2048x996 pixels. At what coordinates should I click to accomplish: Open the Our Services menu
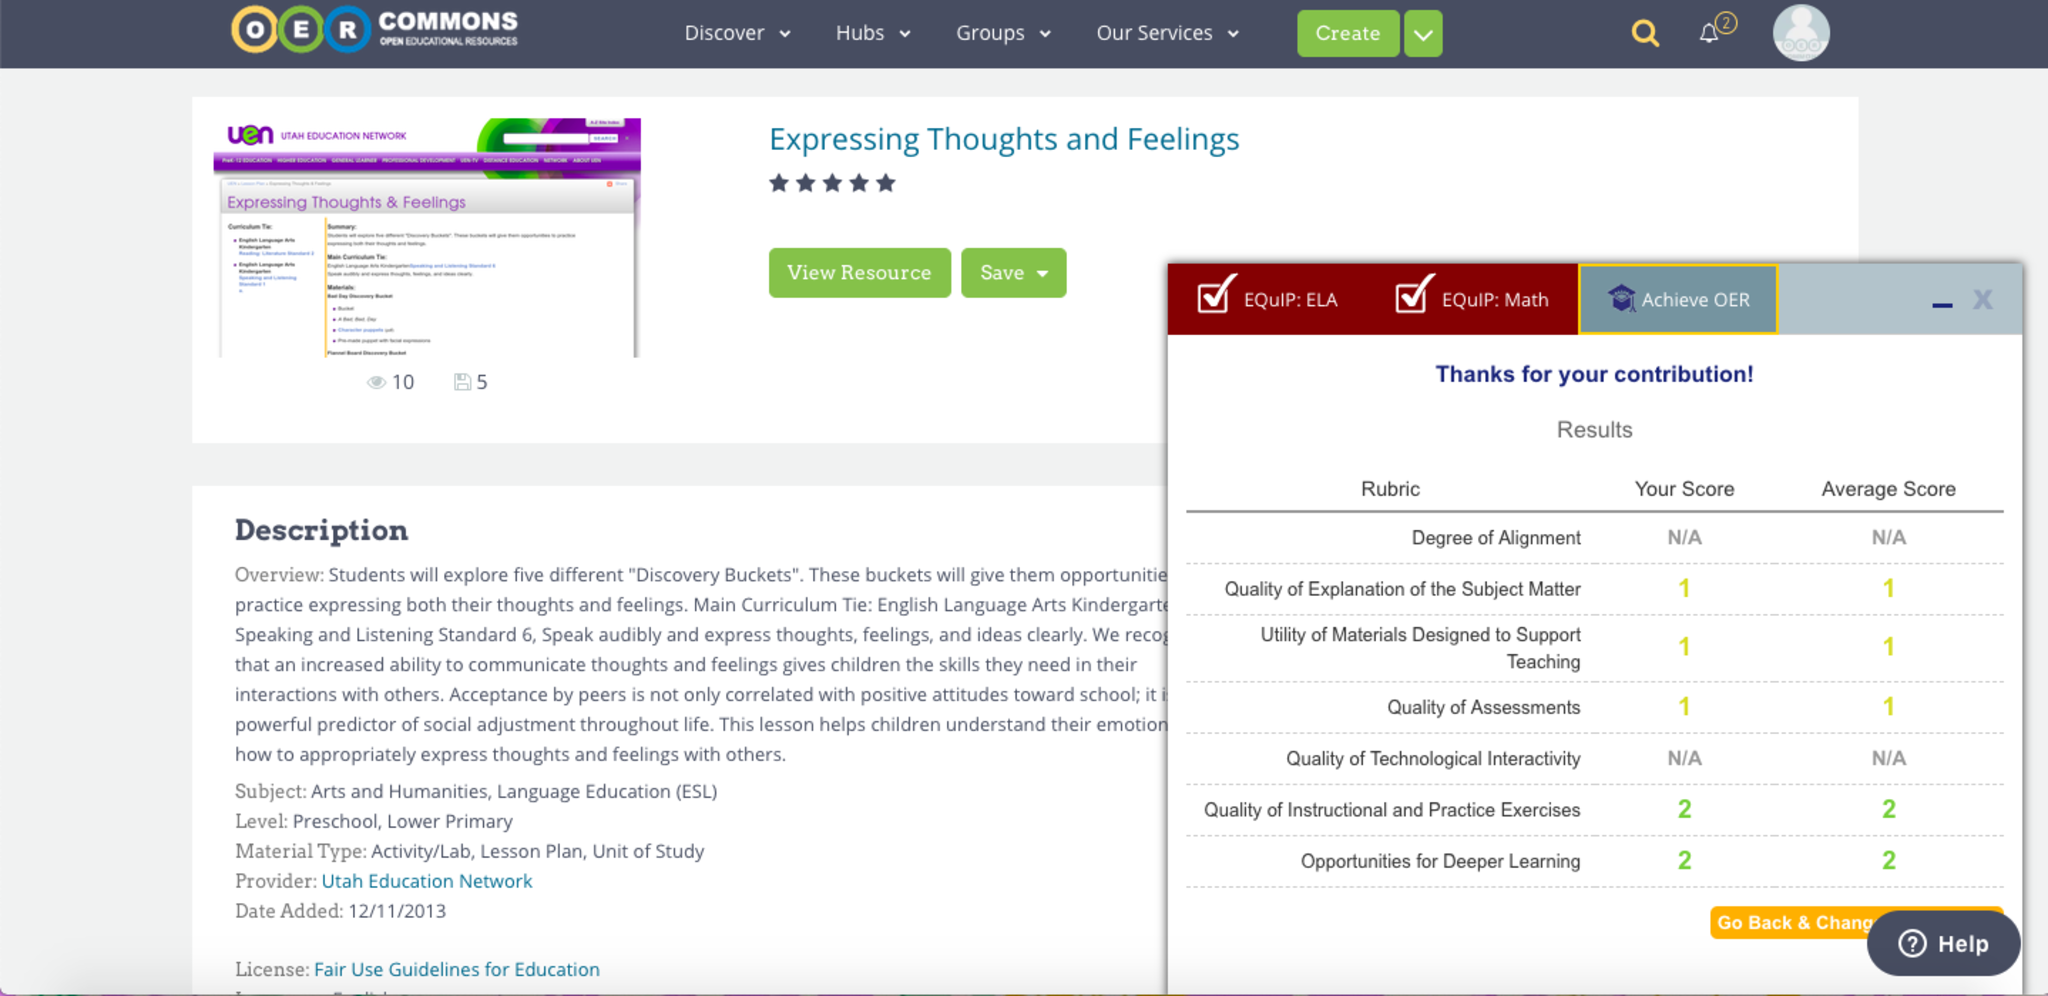coord(1167,33)
